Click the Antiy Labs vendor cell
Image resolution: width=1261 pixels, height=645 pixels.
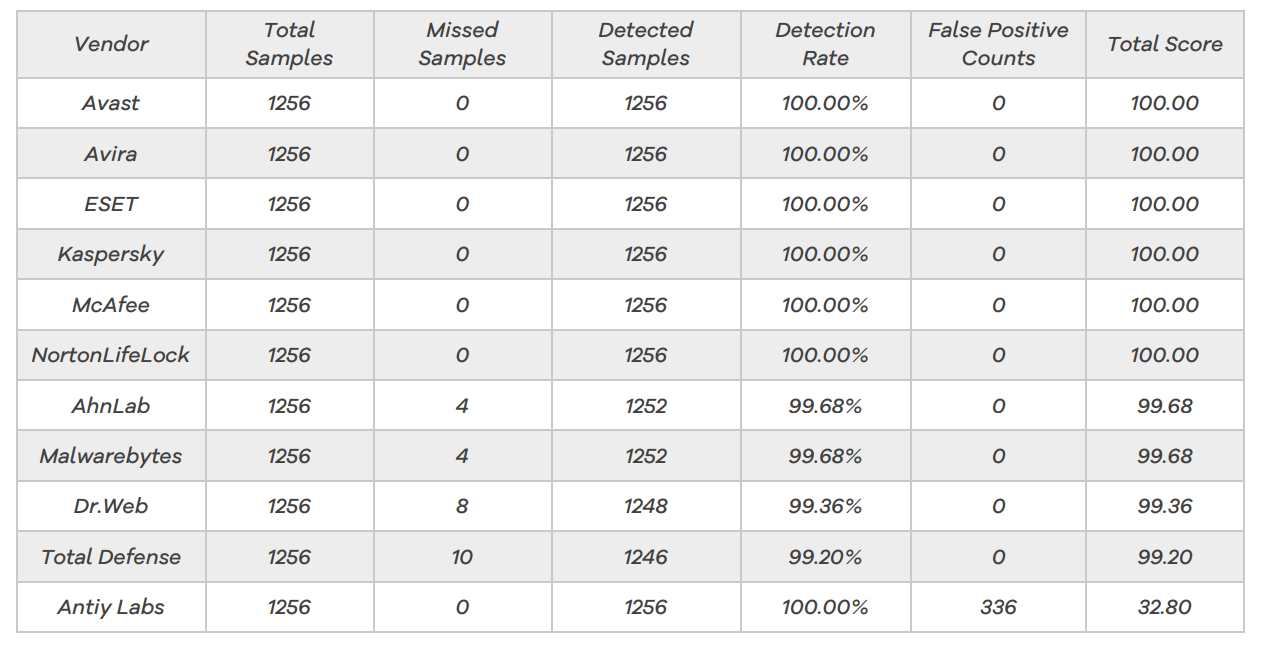click(x=111, y=607)
